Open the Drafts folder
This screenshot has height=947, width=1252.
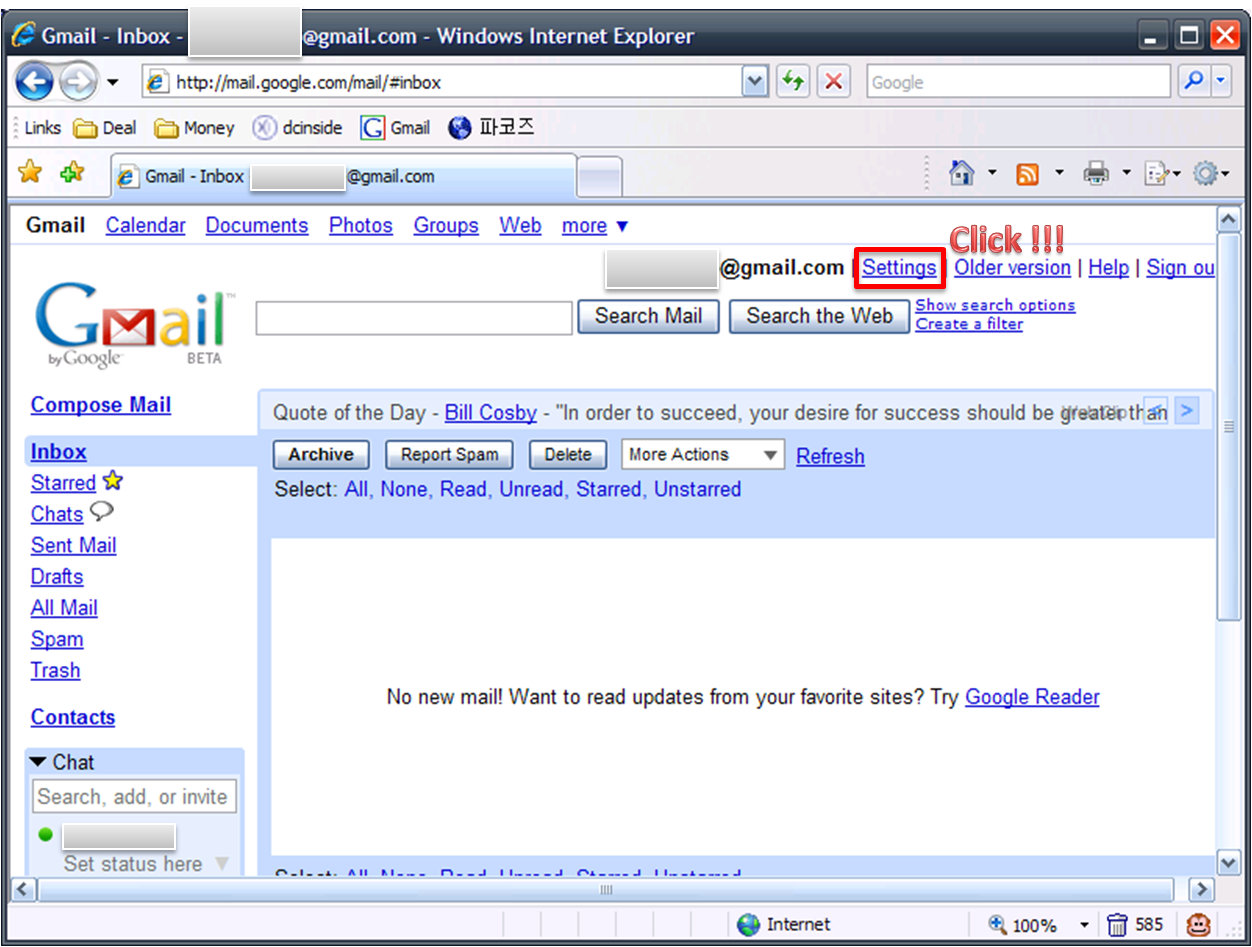(57, 577)
